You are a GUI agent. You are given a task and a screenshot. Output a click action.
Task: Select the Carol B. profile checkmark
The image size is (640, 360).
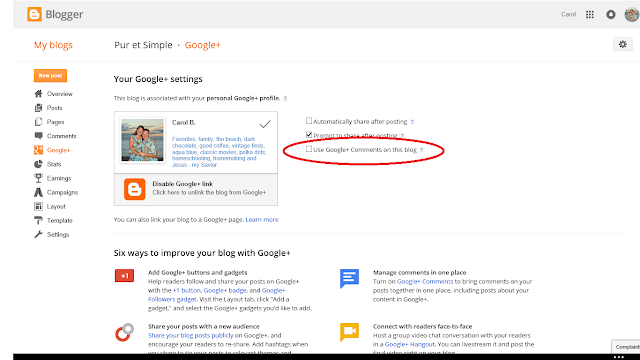pos(265,124)
